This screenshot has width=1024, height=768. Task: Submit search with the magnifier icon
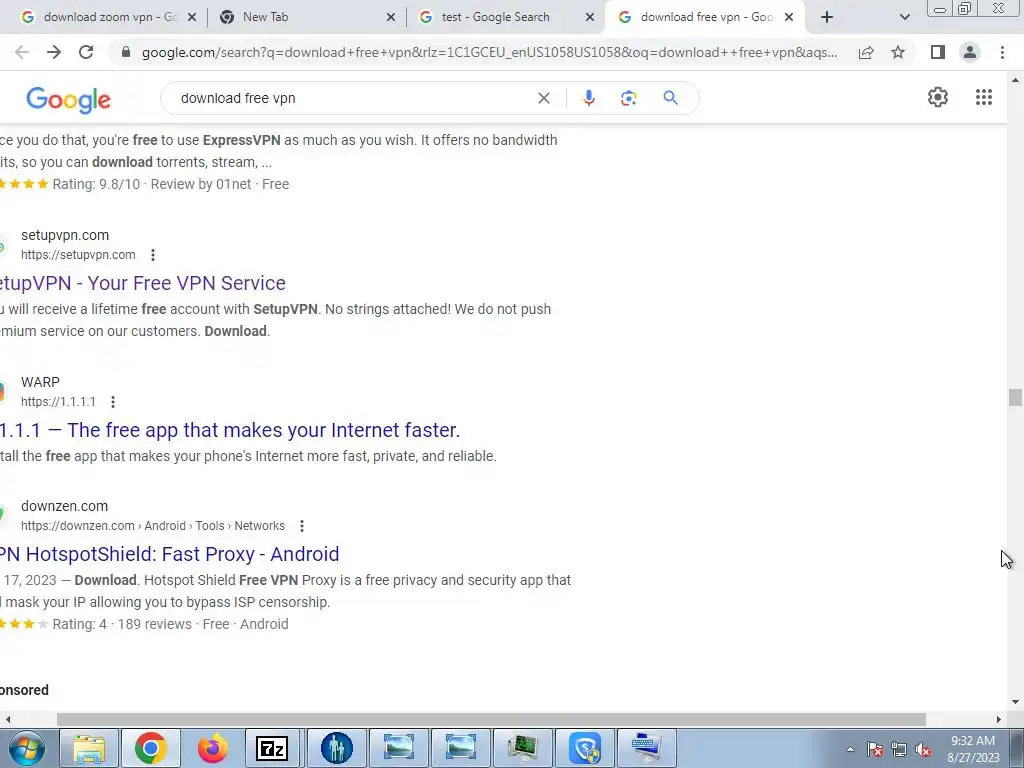[x=670, y=98]
